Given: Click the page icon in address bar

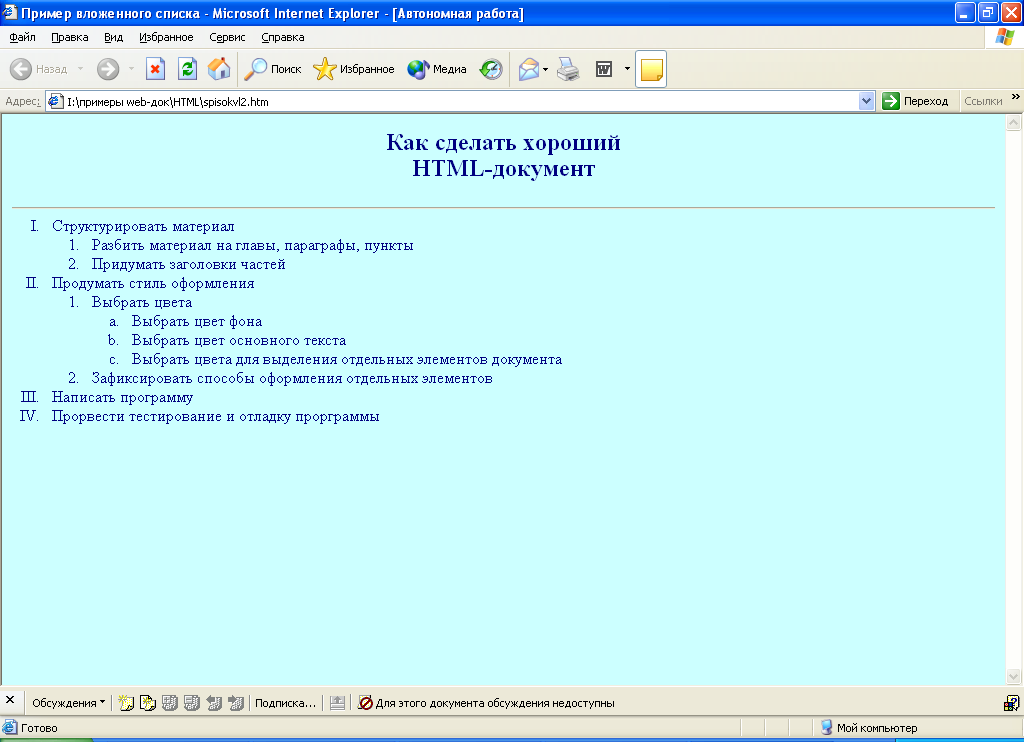Looking at the screenshot, I should 56,101.
